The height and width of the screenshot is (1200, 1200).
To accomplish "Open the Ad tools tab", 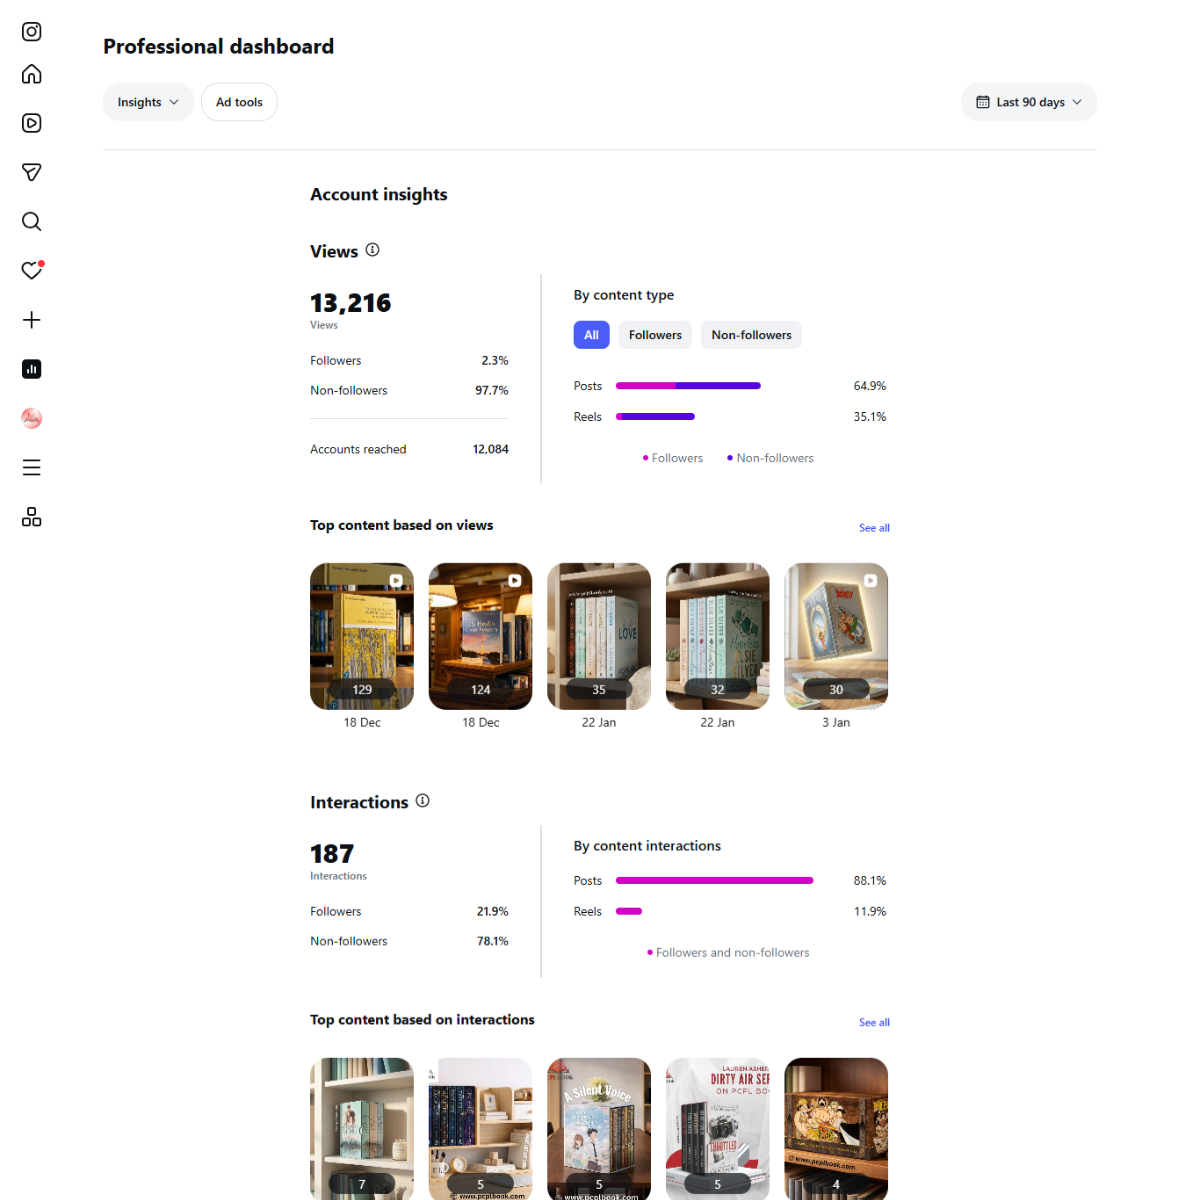I will pos(239,102).
